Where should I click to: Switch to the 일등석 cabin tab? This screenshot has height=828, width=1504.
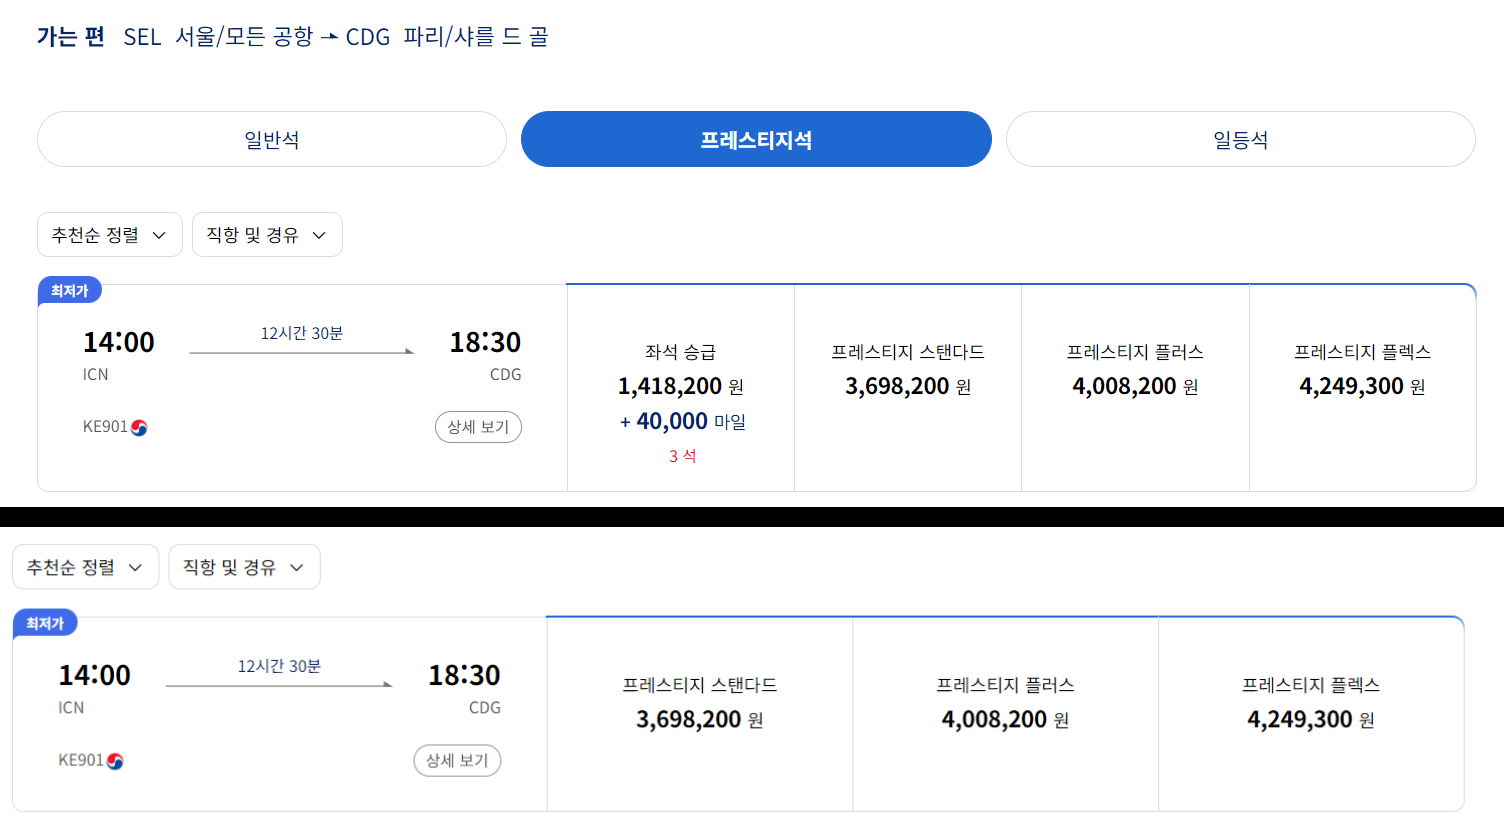coord(1240,139)
